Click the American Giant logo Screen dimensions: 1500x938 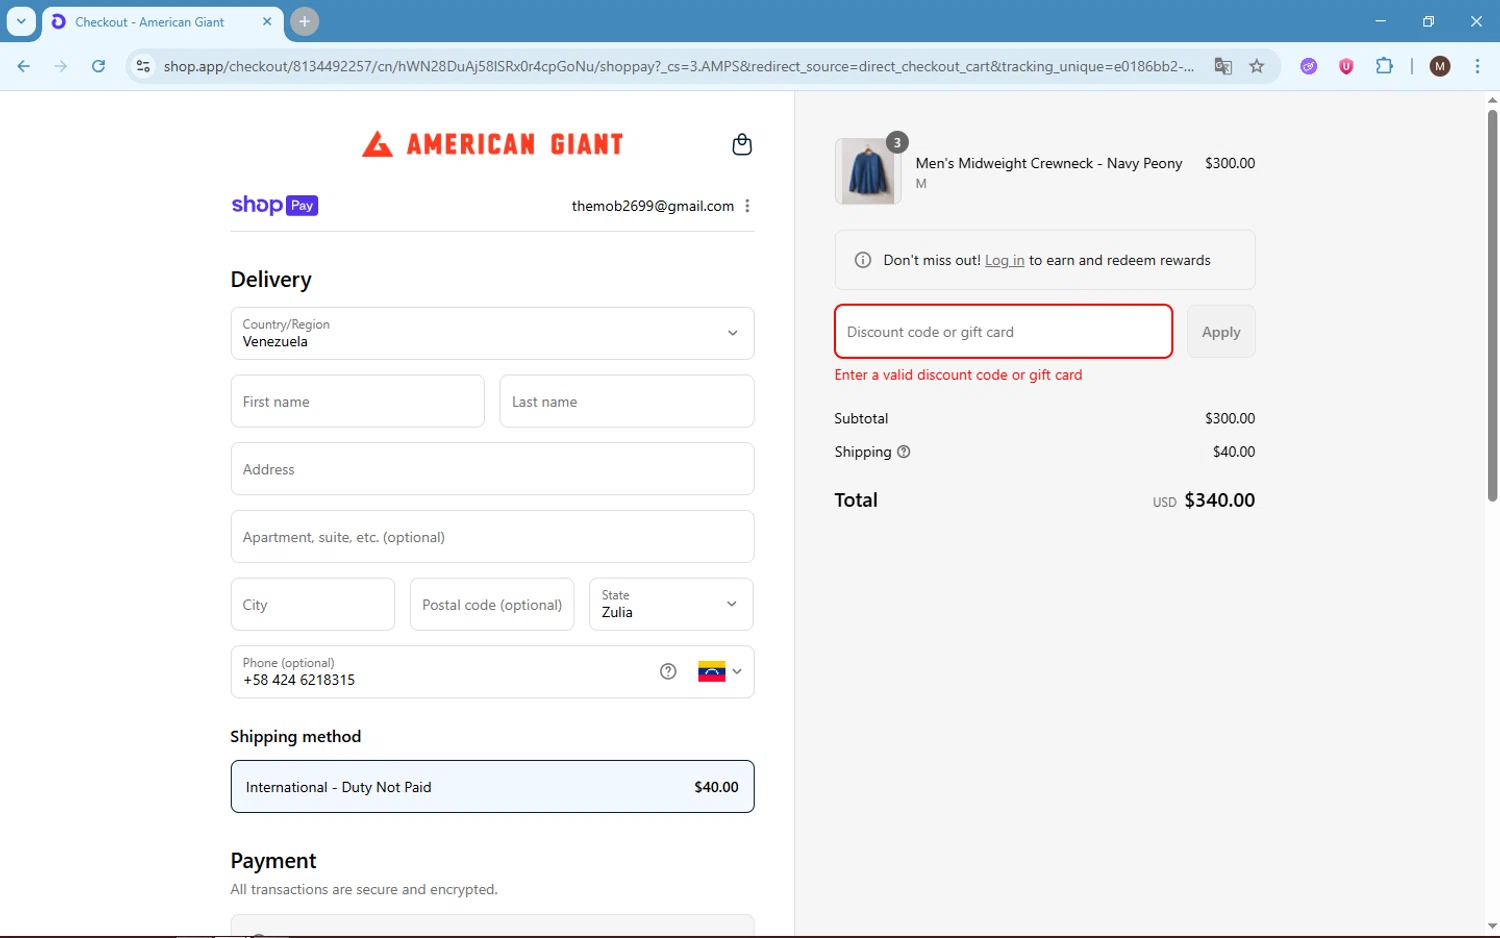click(x=493, y=144)
